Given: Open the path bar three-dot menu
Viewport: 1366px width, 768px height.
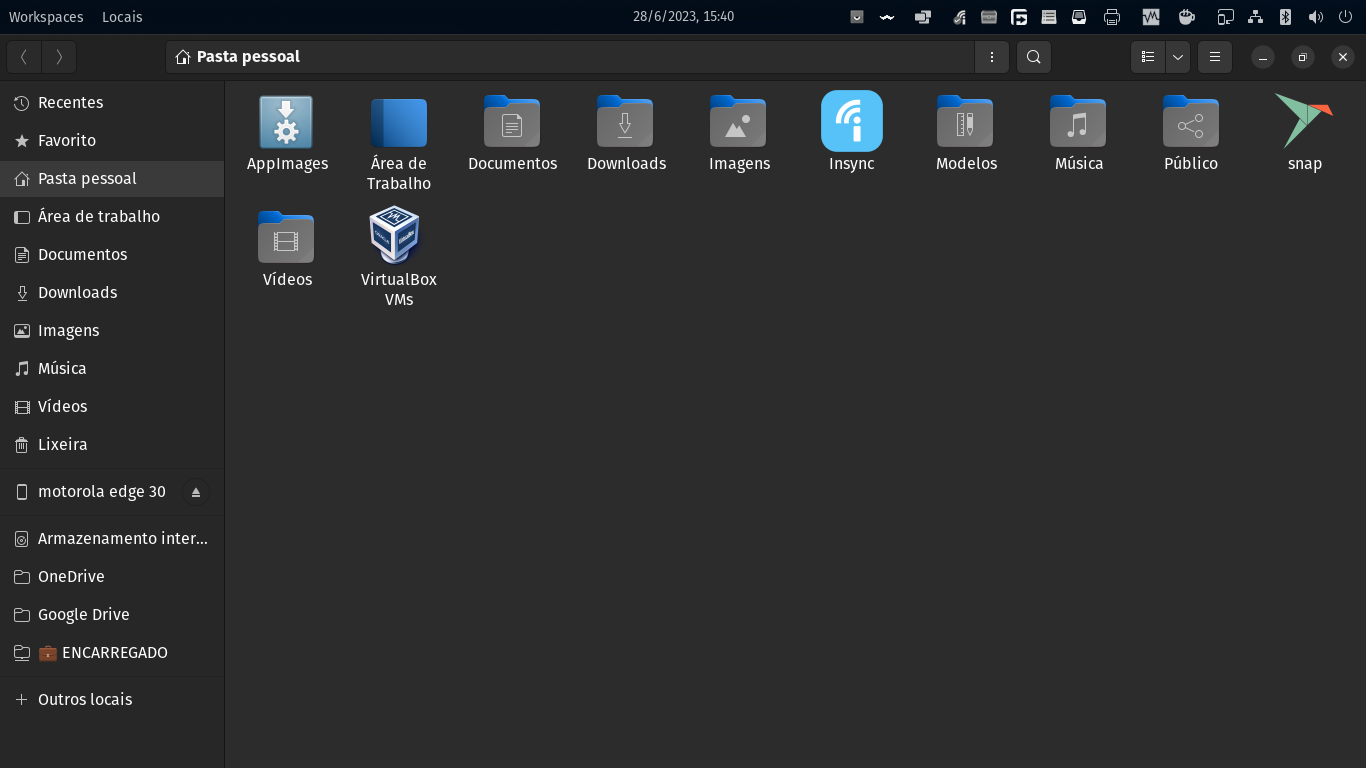Looking at the screenshot, I should coord(991,57).
